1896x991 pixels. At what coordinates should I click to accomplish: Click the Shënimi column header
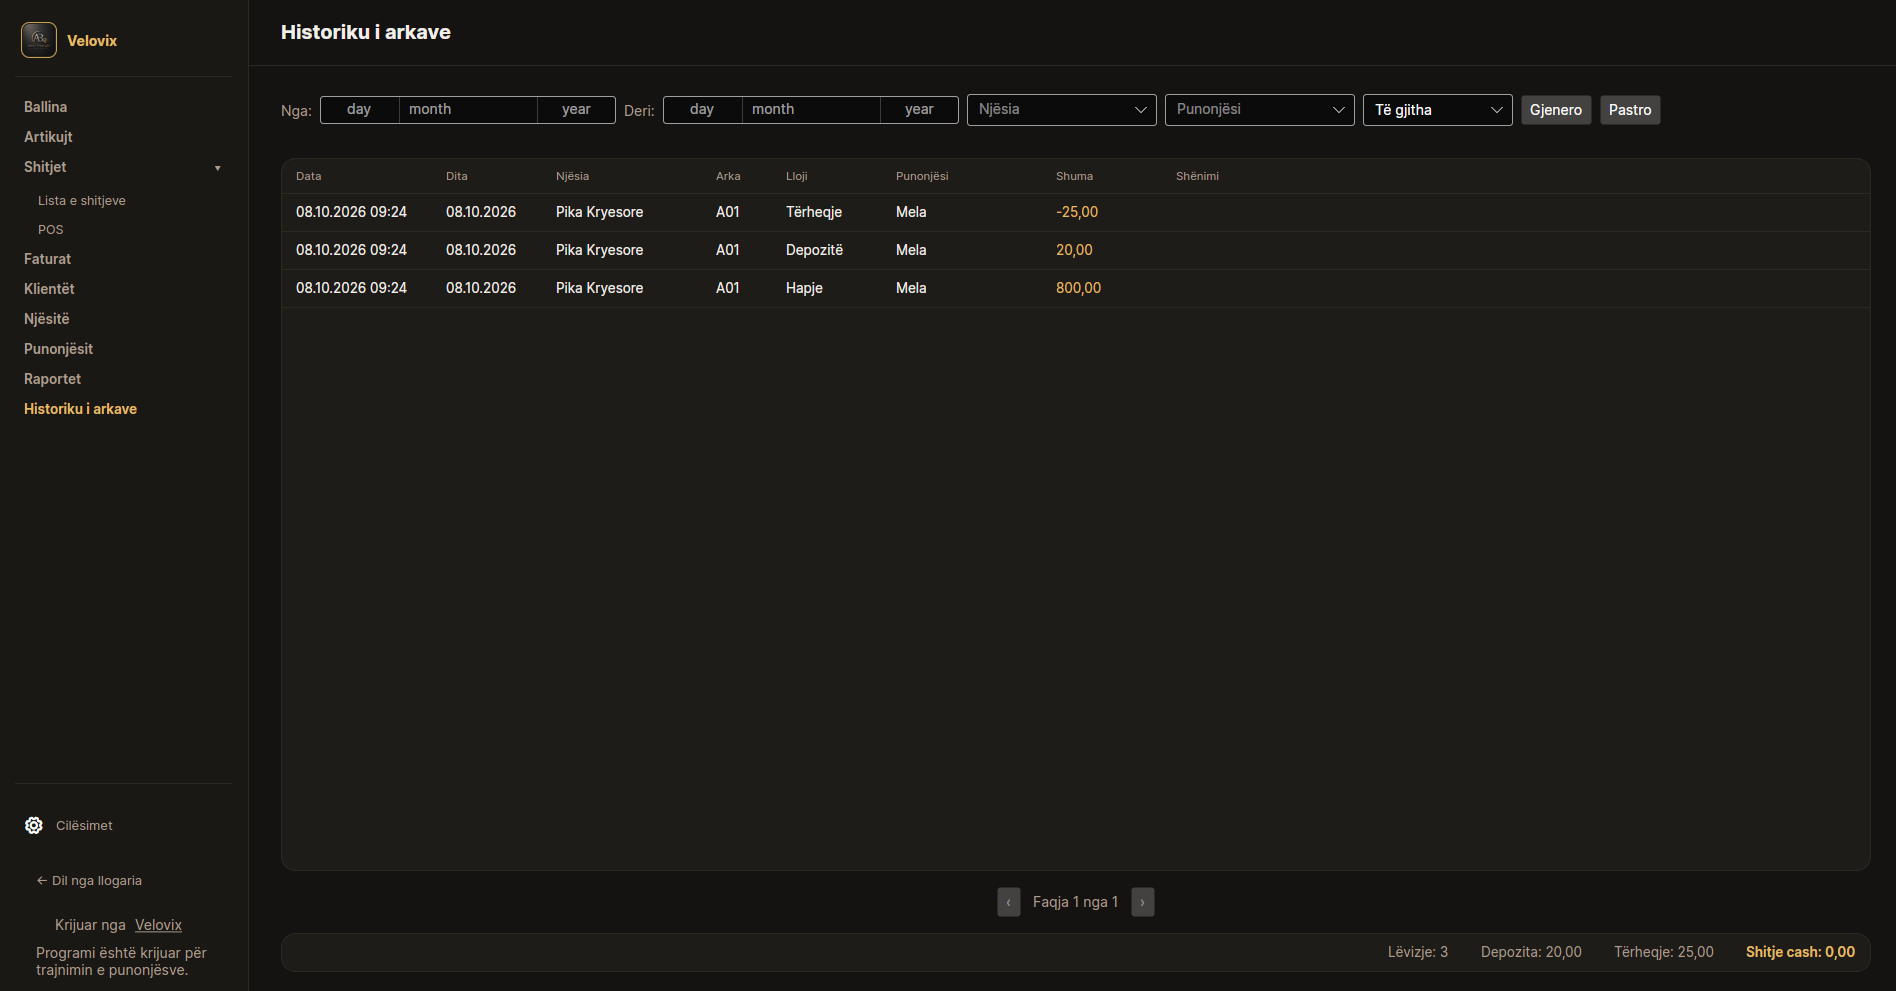click(1197, 176)
